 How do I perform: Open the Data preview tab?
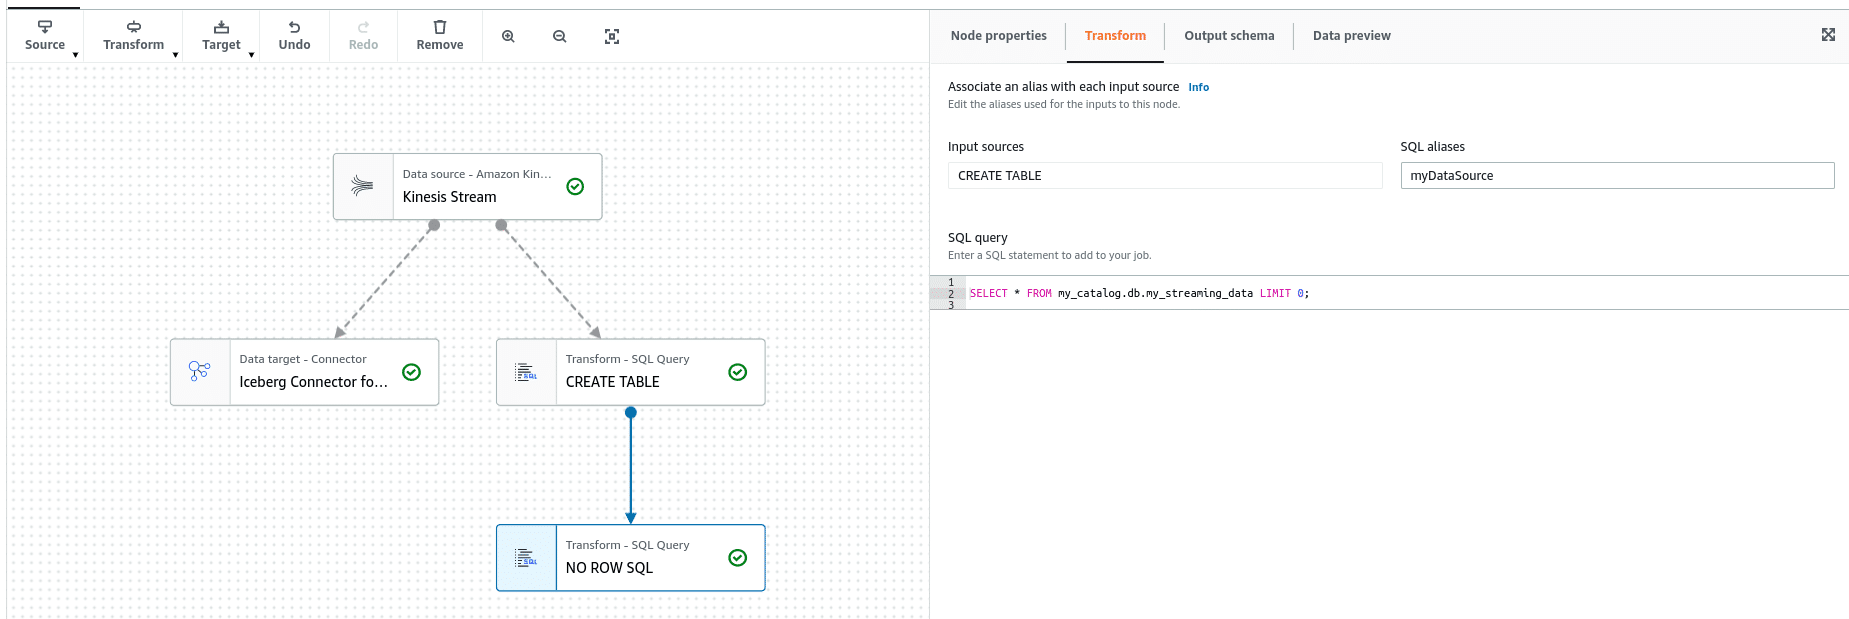pyautogui.click(x=1351, y=36)
